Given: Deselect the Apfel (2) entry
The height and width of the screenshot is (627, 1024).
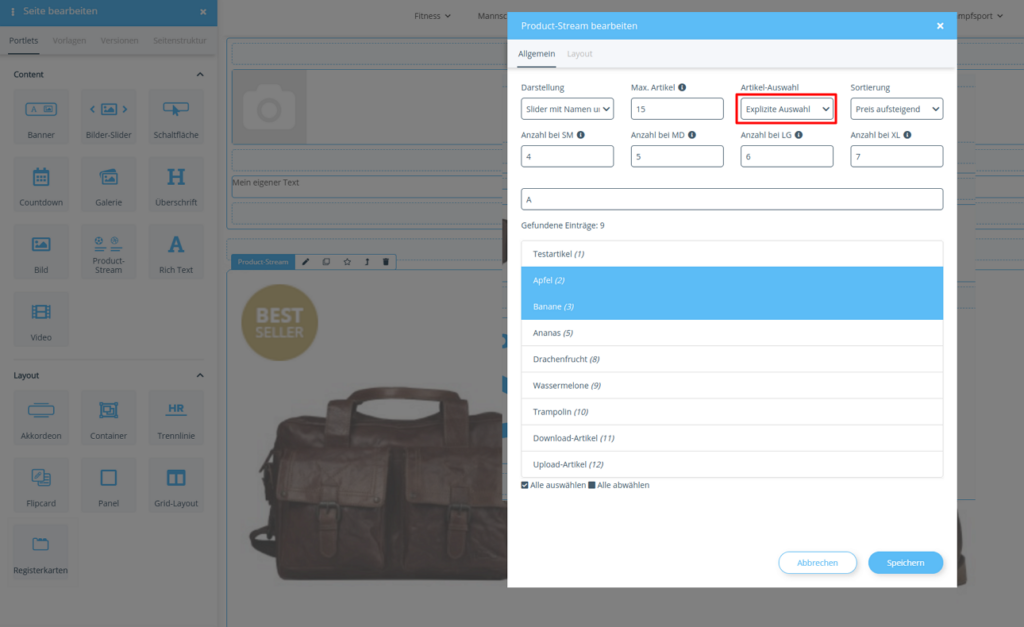Looking at the screenshot, I should tap(732, 280).
